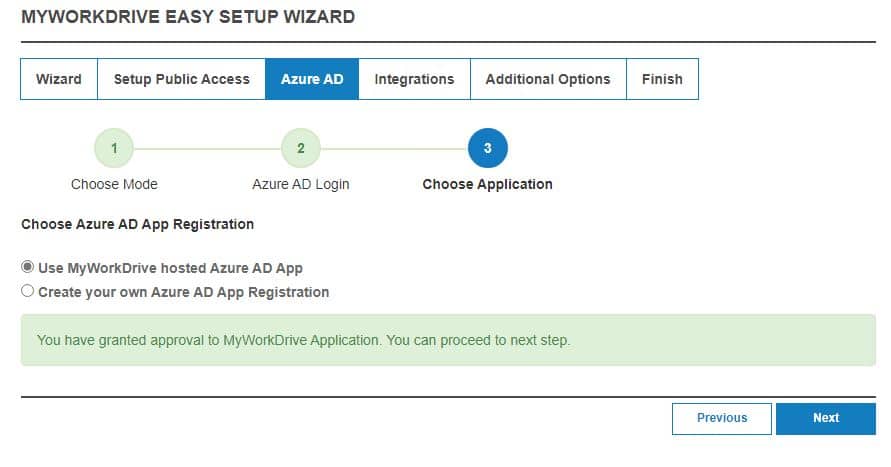Click the step 1 circle icon
891x467 pixels.
114,148
